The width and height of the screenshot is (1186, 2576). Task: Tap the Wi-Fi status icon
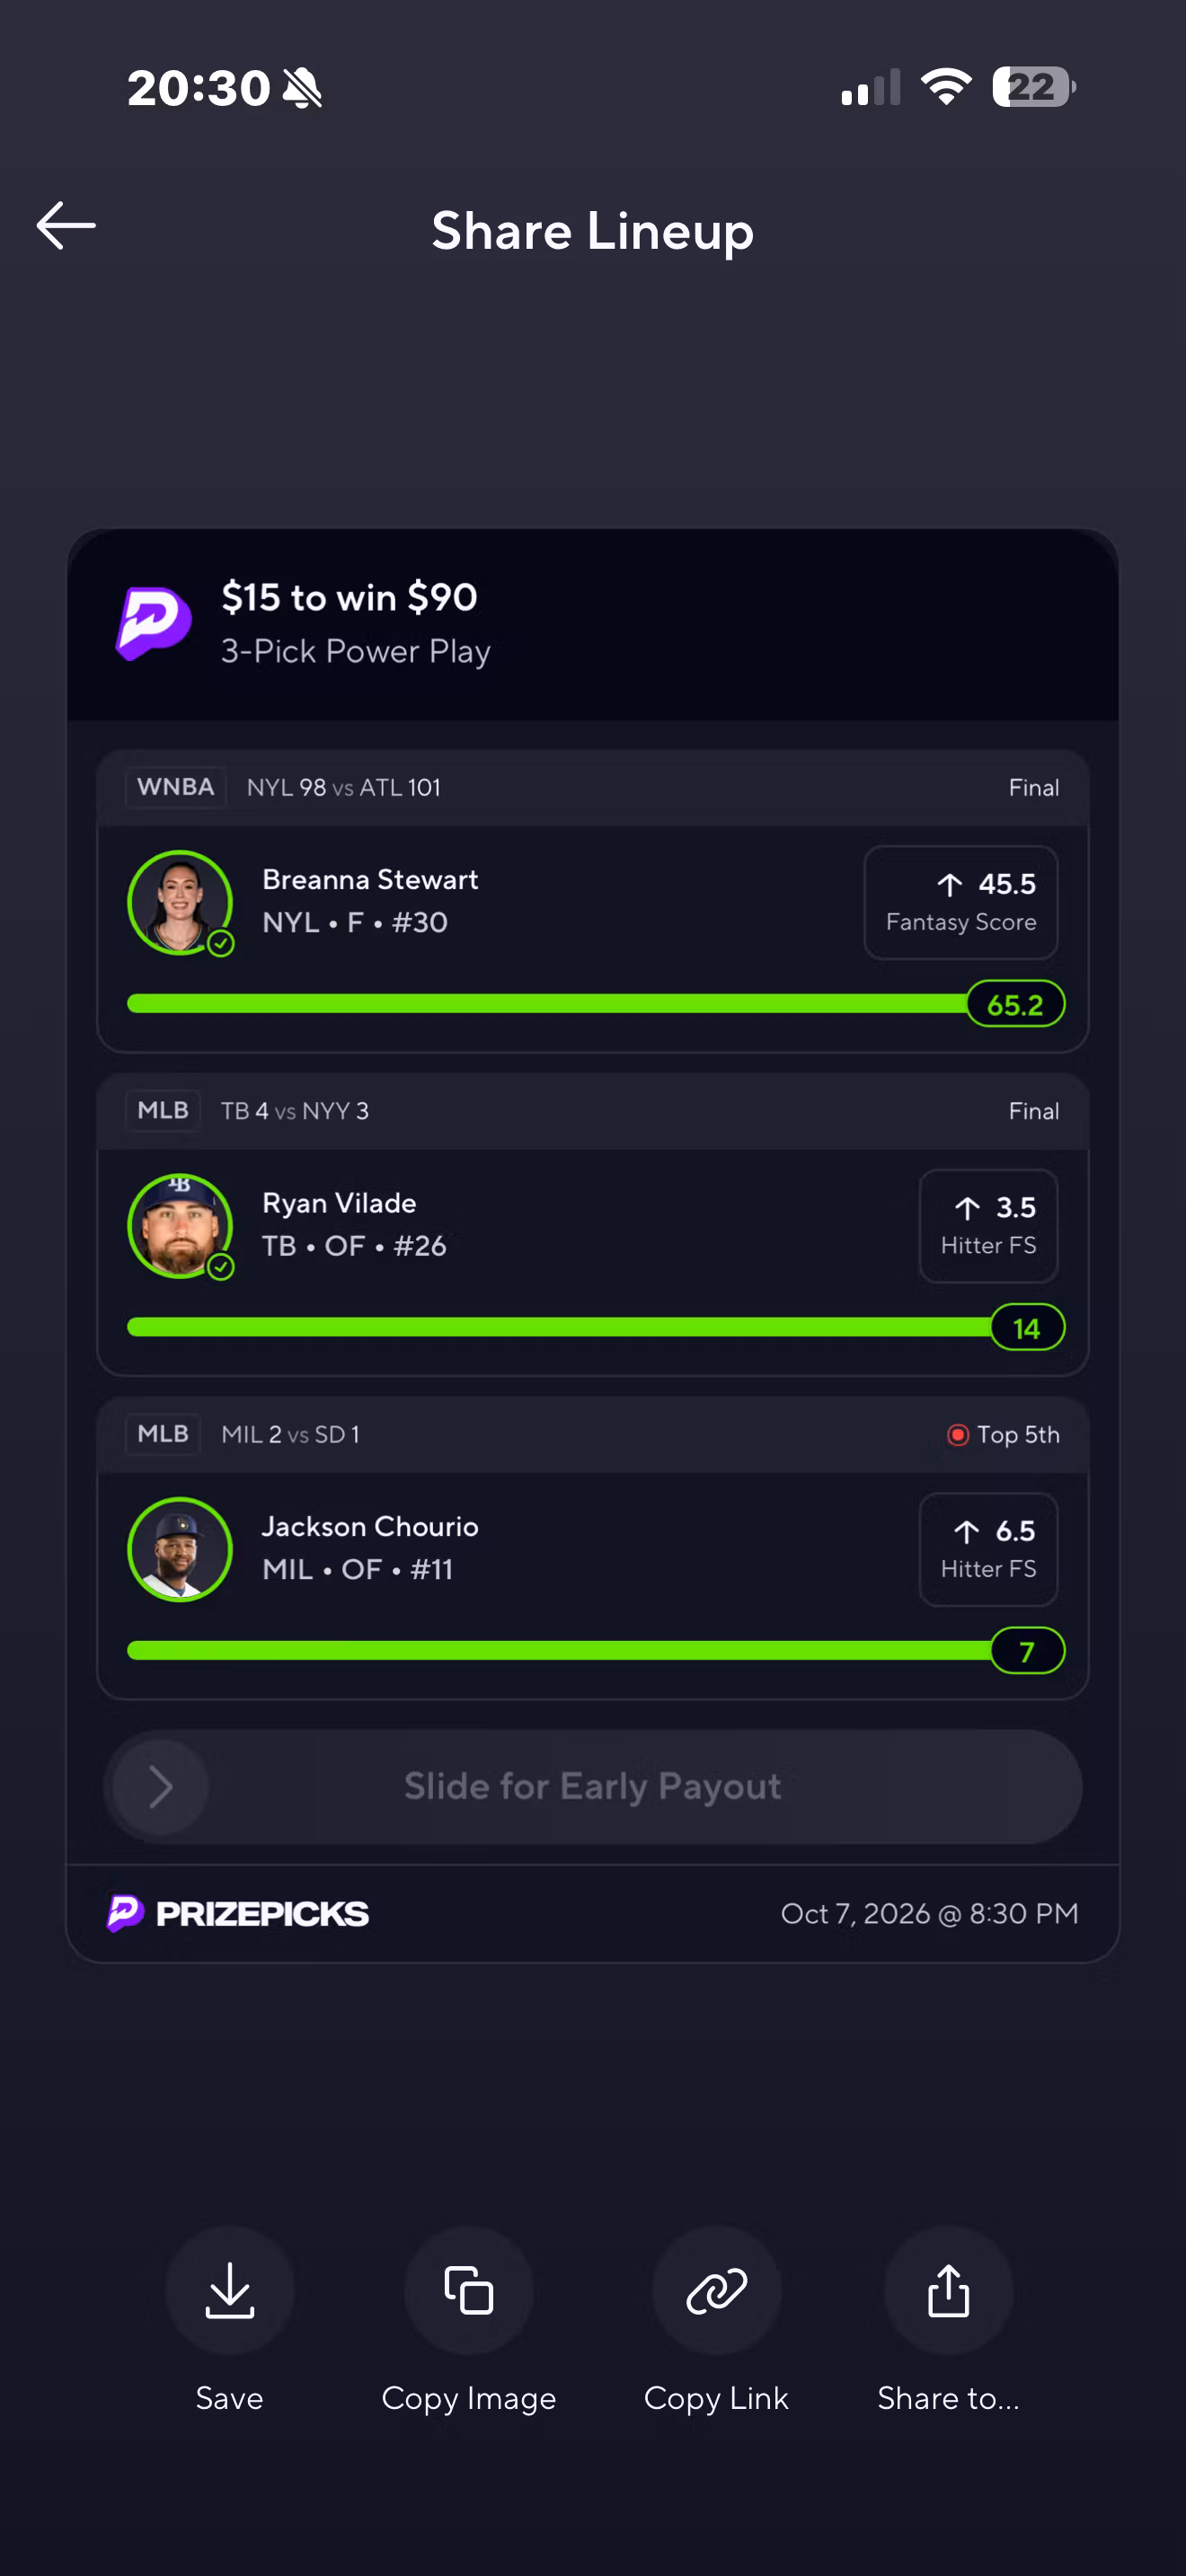point(947,87)
